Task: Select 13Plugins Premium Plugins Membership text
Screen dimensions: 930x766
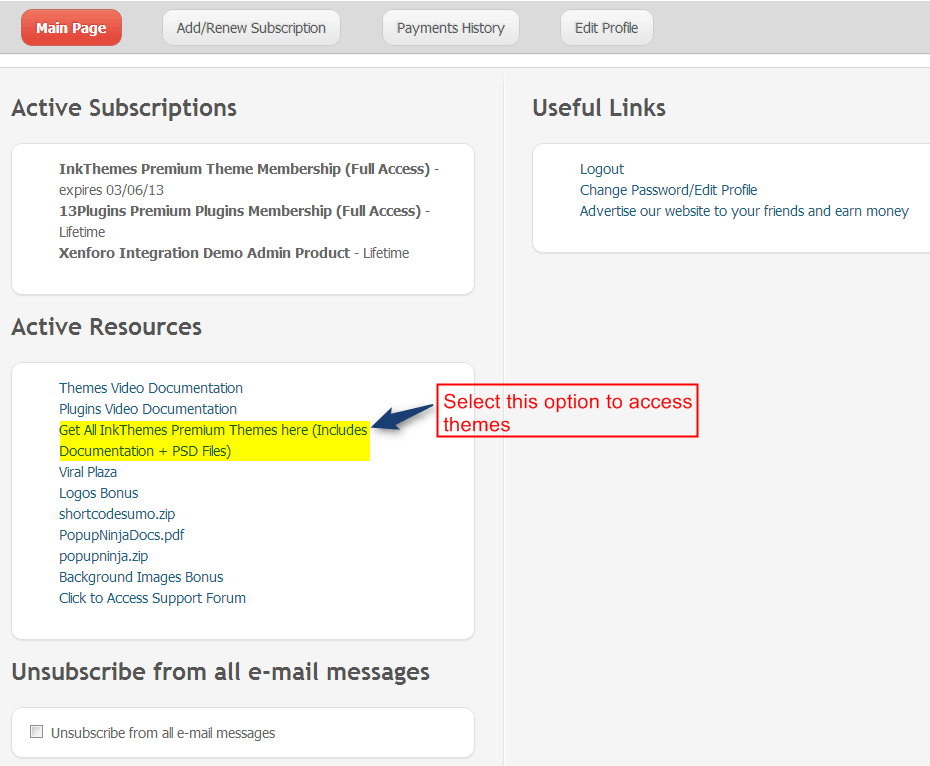Action: (x=240, y=211)
